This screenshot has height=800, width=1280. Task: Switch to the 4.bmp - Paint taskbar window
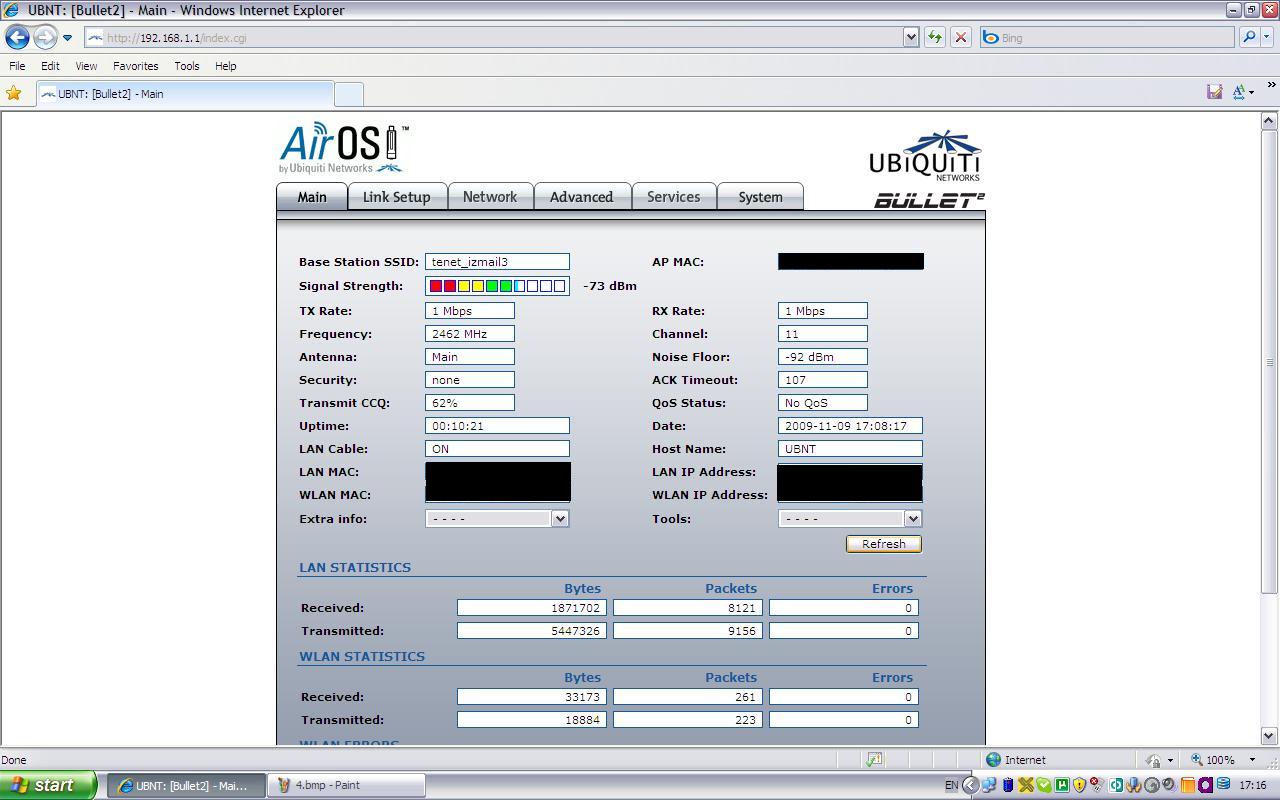tap(347, 785)
